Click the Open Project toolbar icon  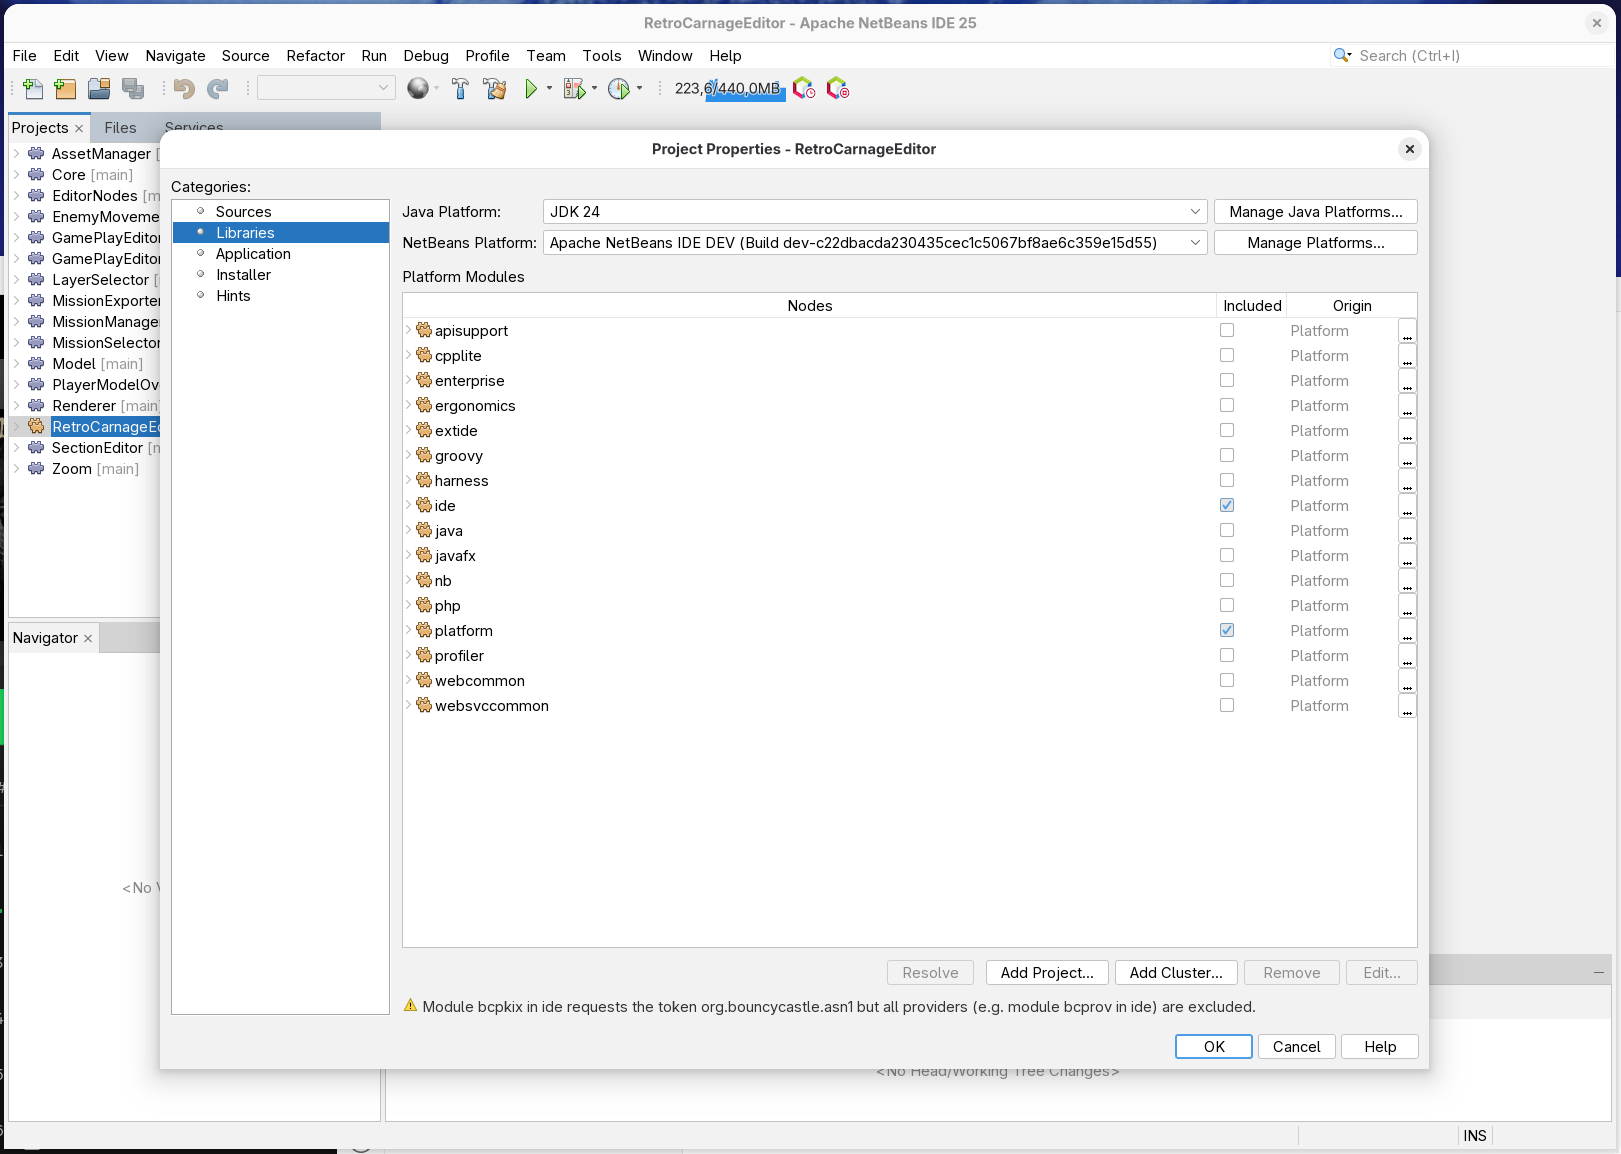click(99, 89)
